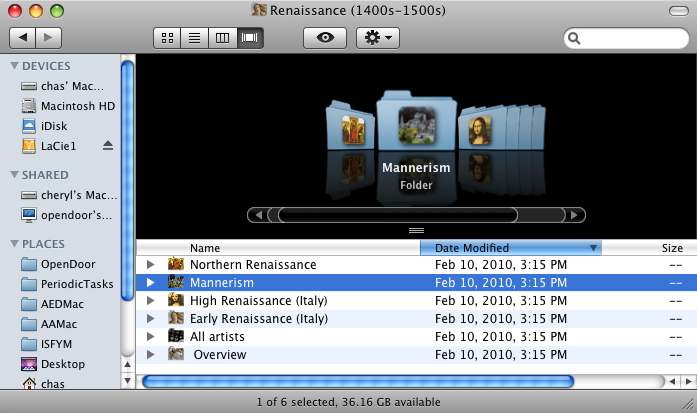Select the All artists folder icon
This screenshot has width=697, height=413.
click(176, 336)
